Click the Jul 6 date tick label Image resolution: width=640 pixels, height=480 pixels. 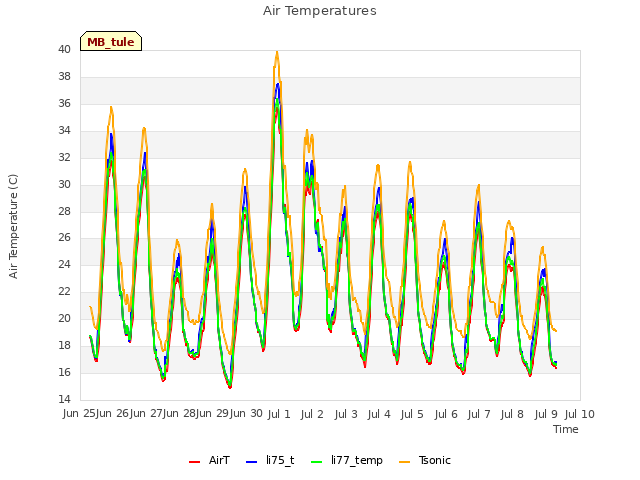coord(446,414)
